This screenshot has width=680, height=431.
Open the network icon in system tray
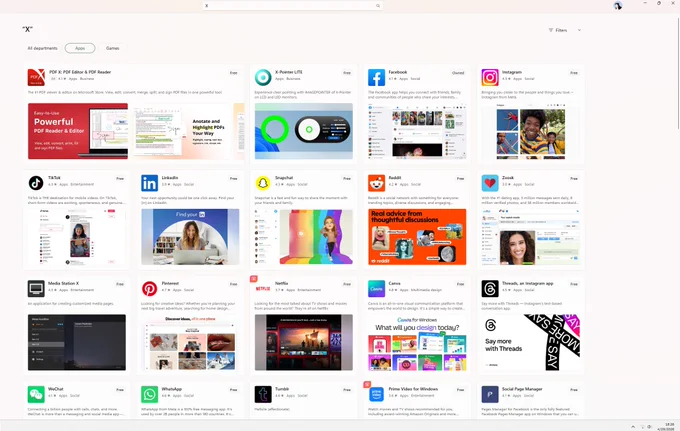pyautogui.click(x=642, y=427)
